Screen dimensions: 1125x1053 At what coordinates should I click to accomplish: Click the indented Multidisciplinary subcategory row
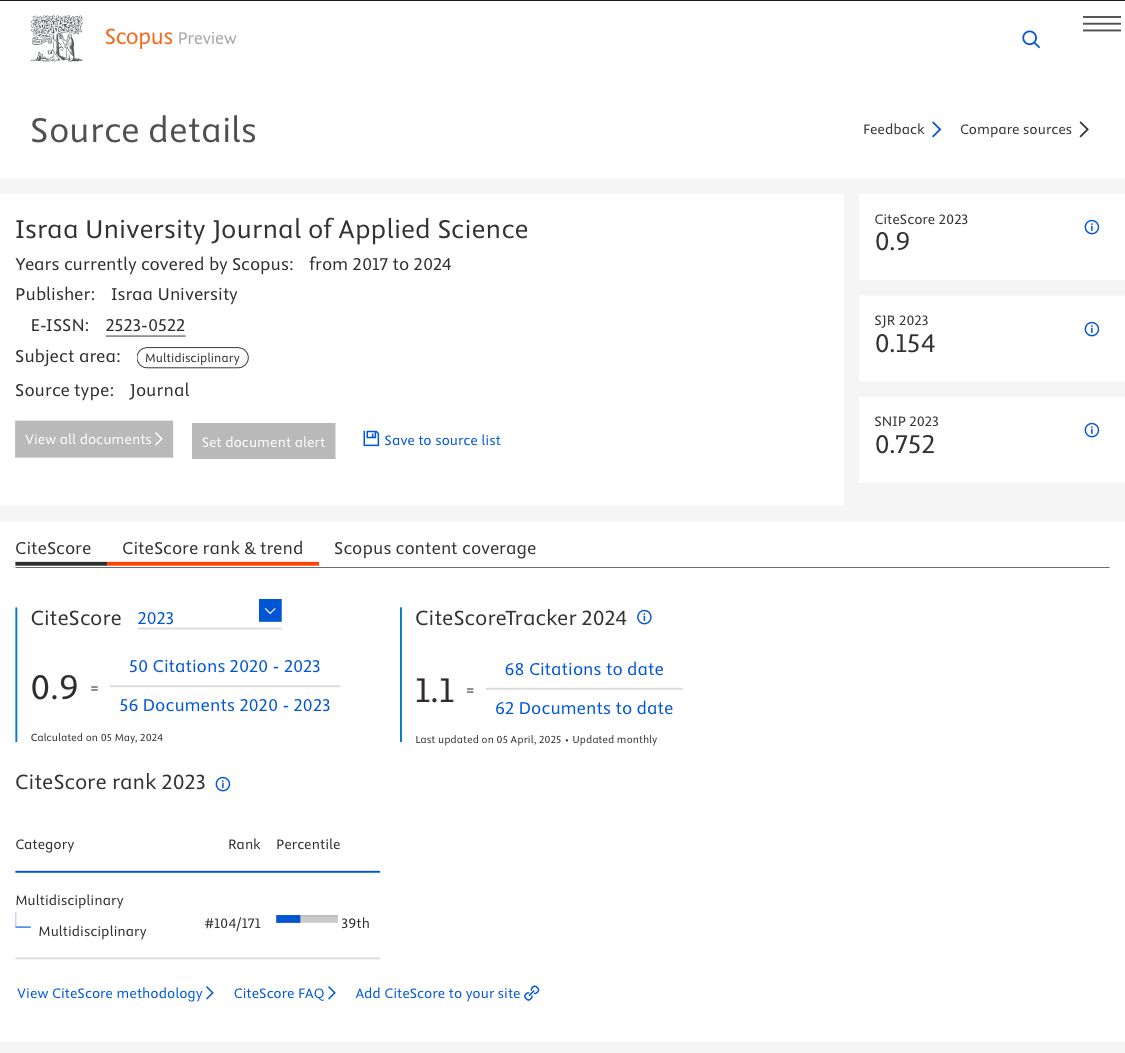tap(92, 931)
